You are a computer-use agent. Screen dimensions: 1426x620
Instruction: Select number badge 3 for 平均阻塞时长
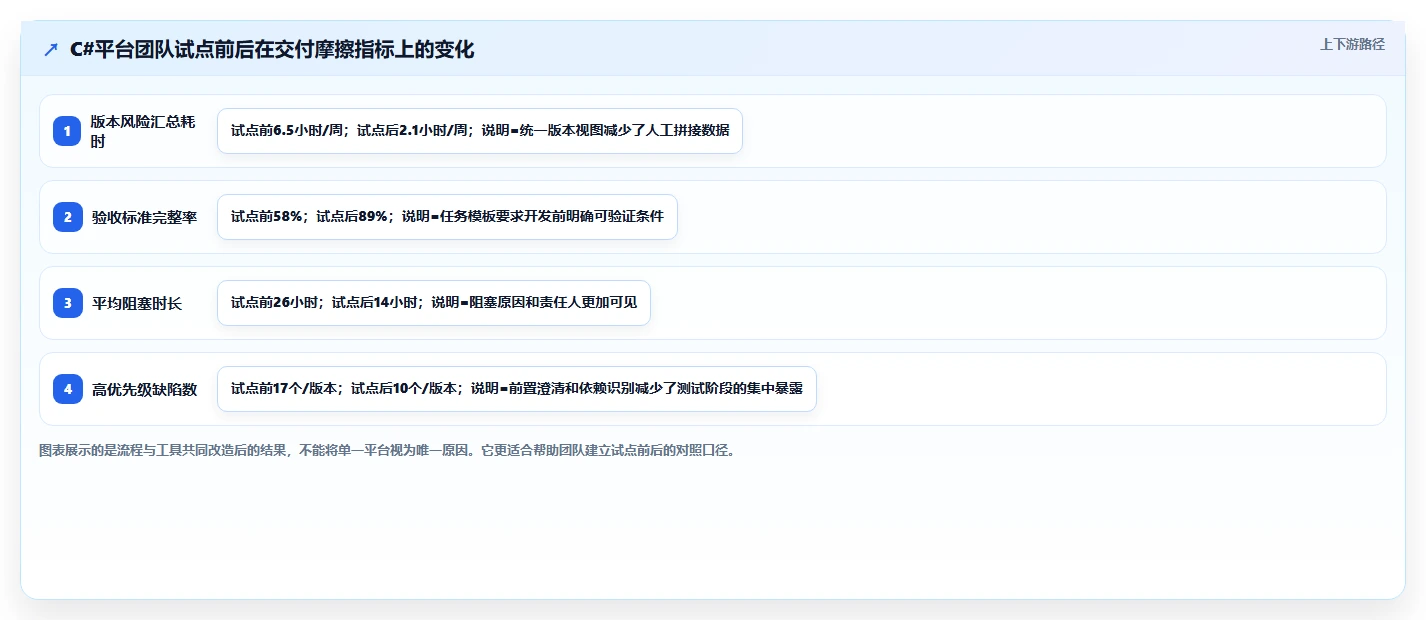(68, 303)
